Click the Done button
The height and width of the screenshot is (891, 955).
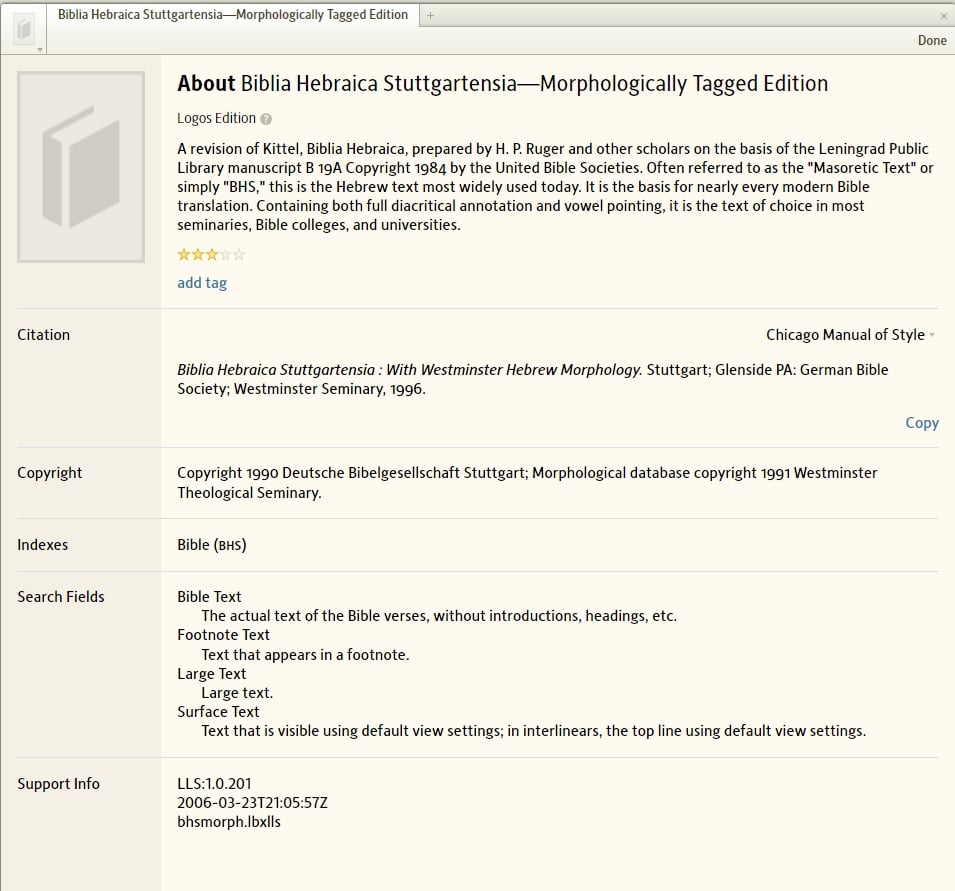click(x=932, y=40)
